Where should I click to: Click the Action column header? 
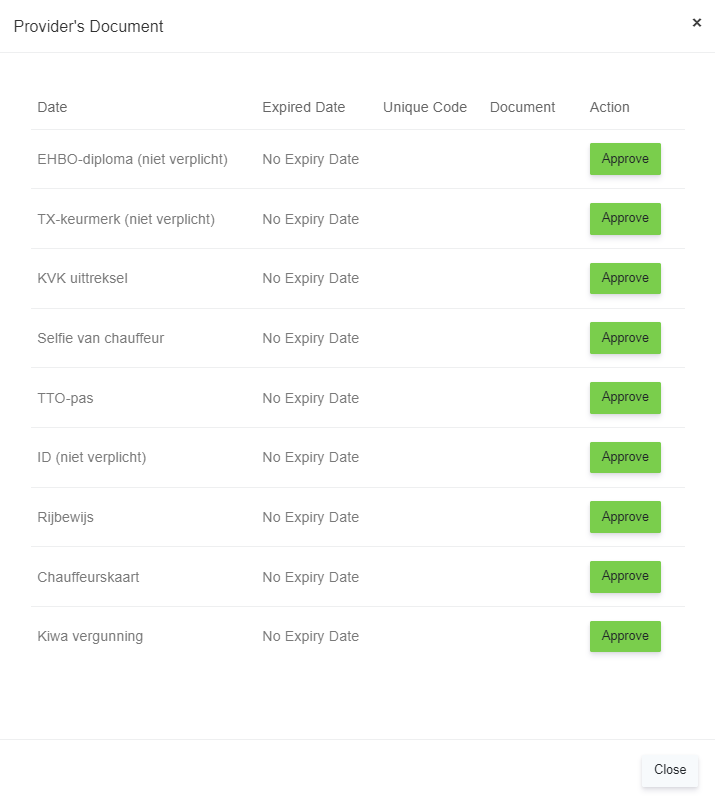click(x=610, y=107)
